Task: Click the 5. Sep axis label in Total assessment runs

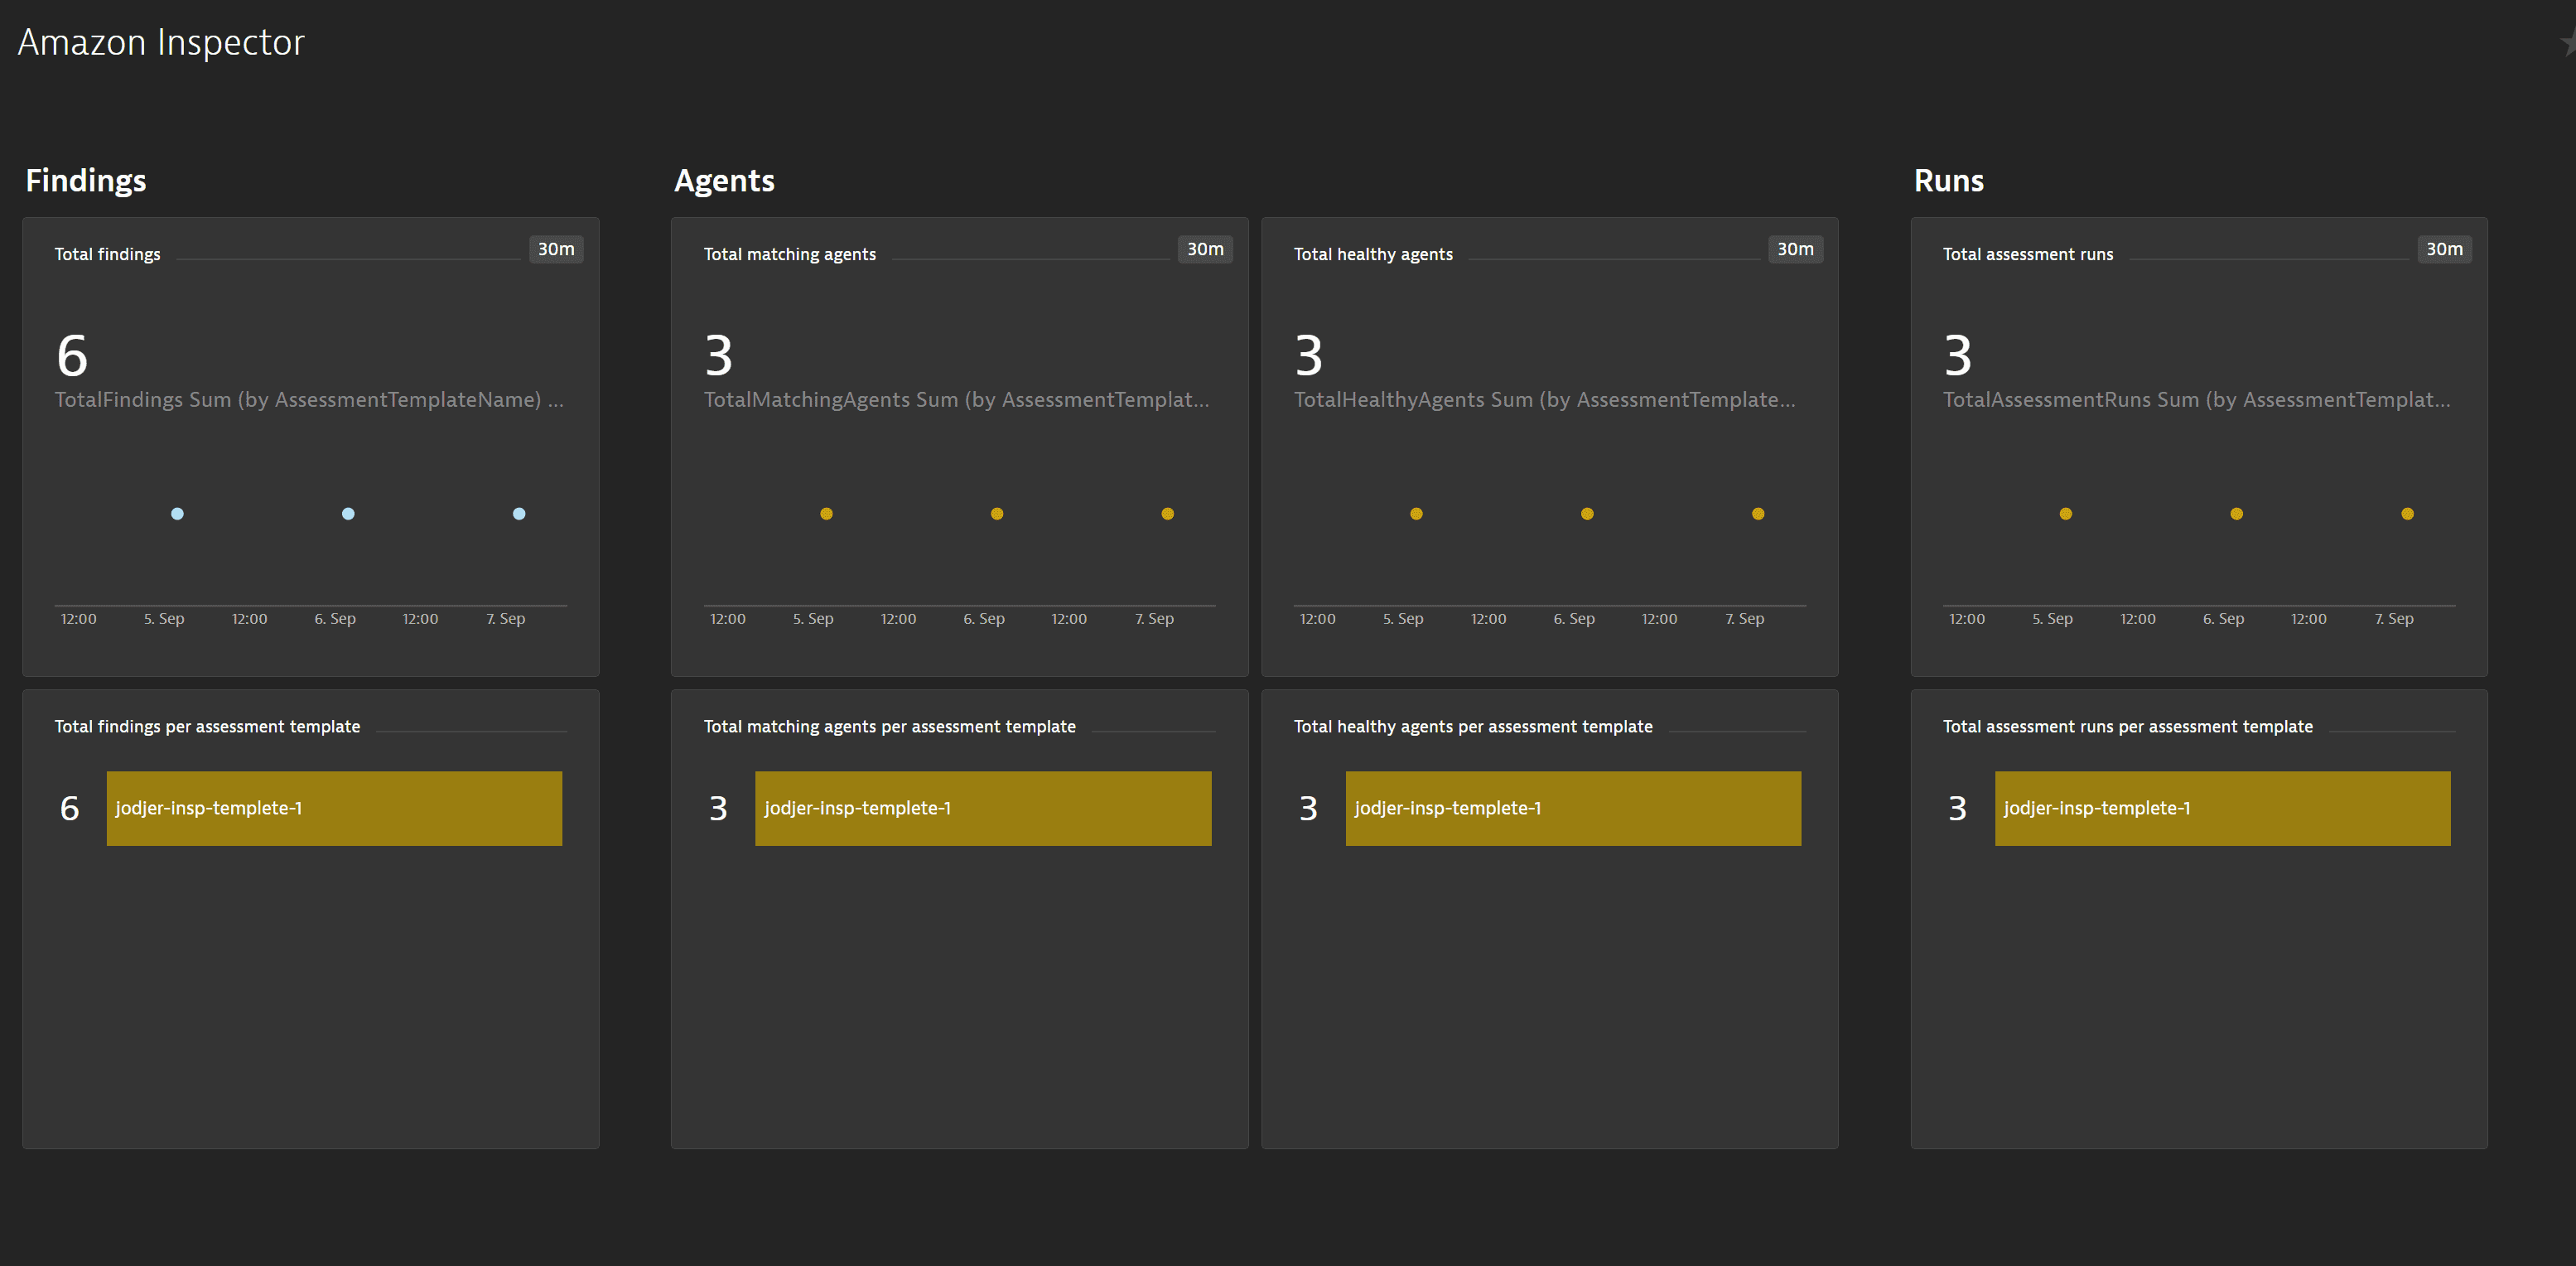Action: pyautogui.click(x=2052, y=619)
